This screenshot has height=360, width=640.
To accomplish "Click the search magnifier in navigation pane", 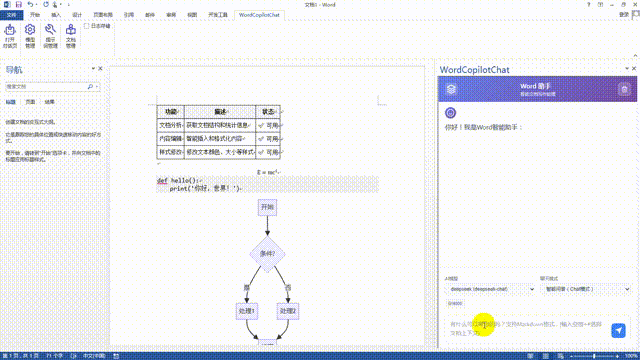I will pyautogui.click(x=90, y=87).
